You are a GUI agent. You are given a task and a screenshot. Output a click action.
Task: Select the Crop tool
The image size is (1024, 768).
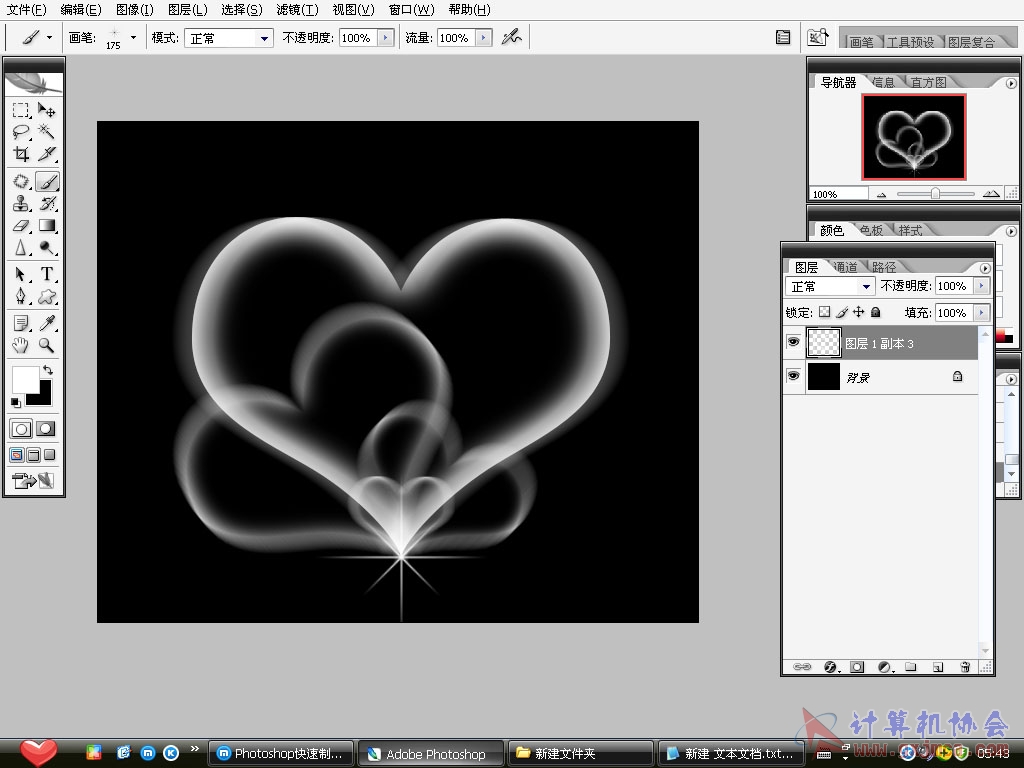[21, 154]
